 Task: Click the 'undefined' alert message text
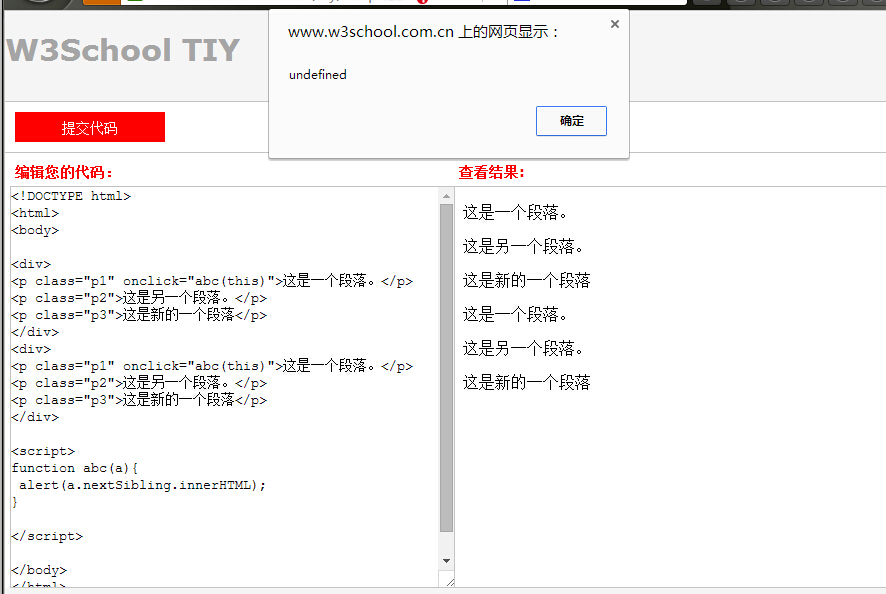point(318,75)
